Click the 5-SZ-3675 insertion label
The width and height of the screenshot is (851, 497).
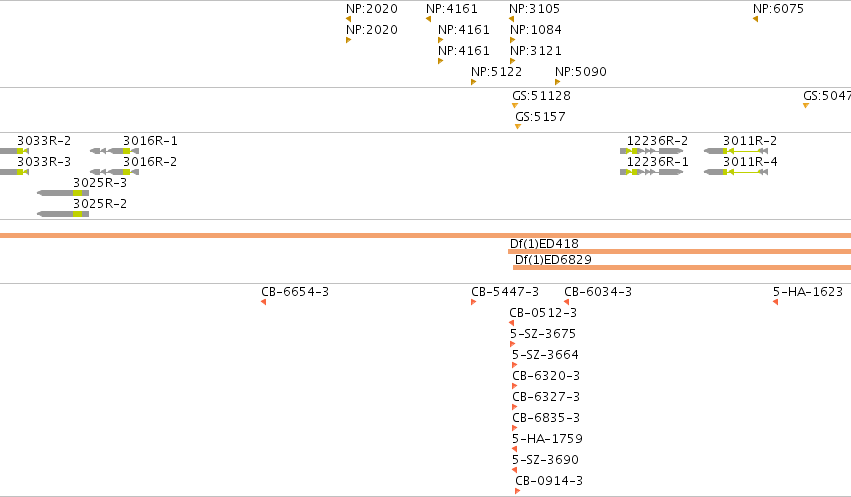point(543,334)
